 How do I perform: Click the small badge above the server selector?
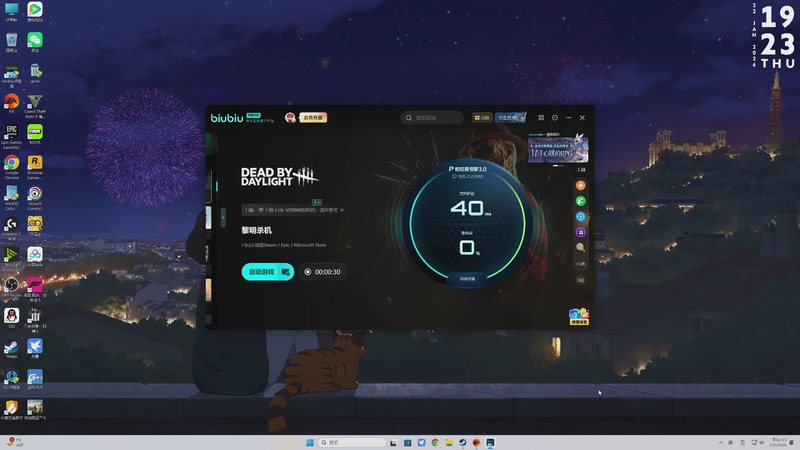(x=317, y=203)
